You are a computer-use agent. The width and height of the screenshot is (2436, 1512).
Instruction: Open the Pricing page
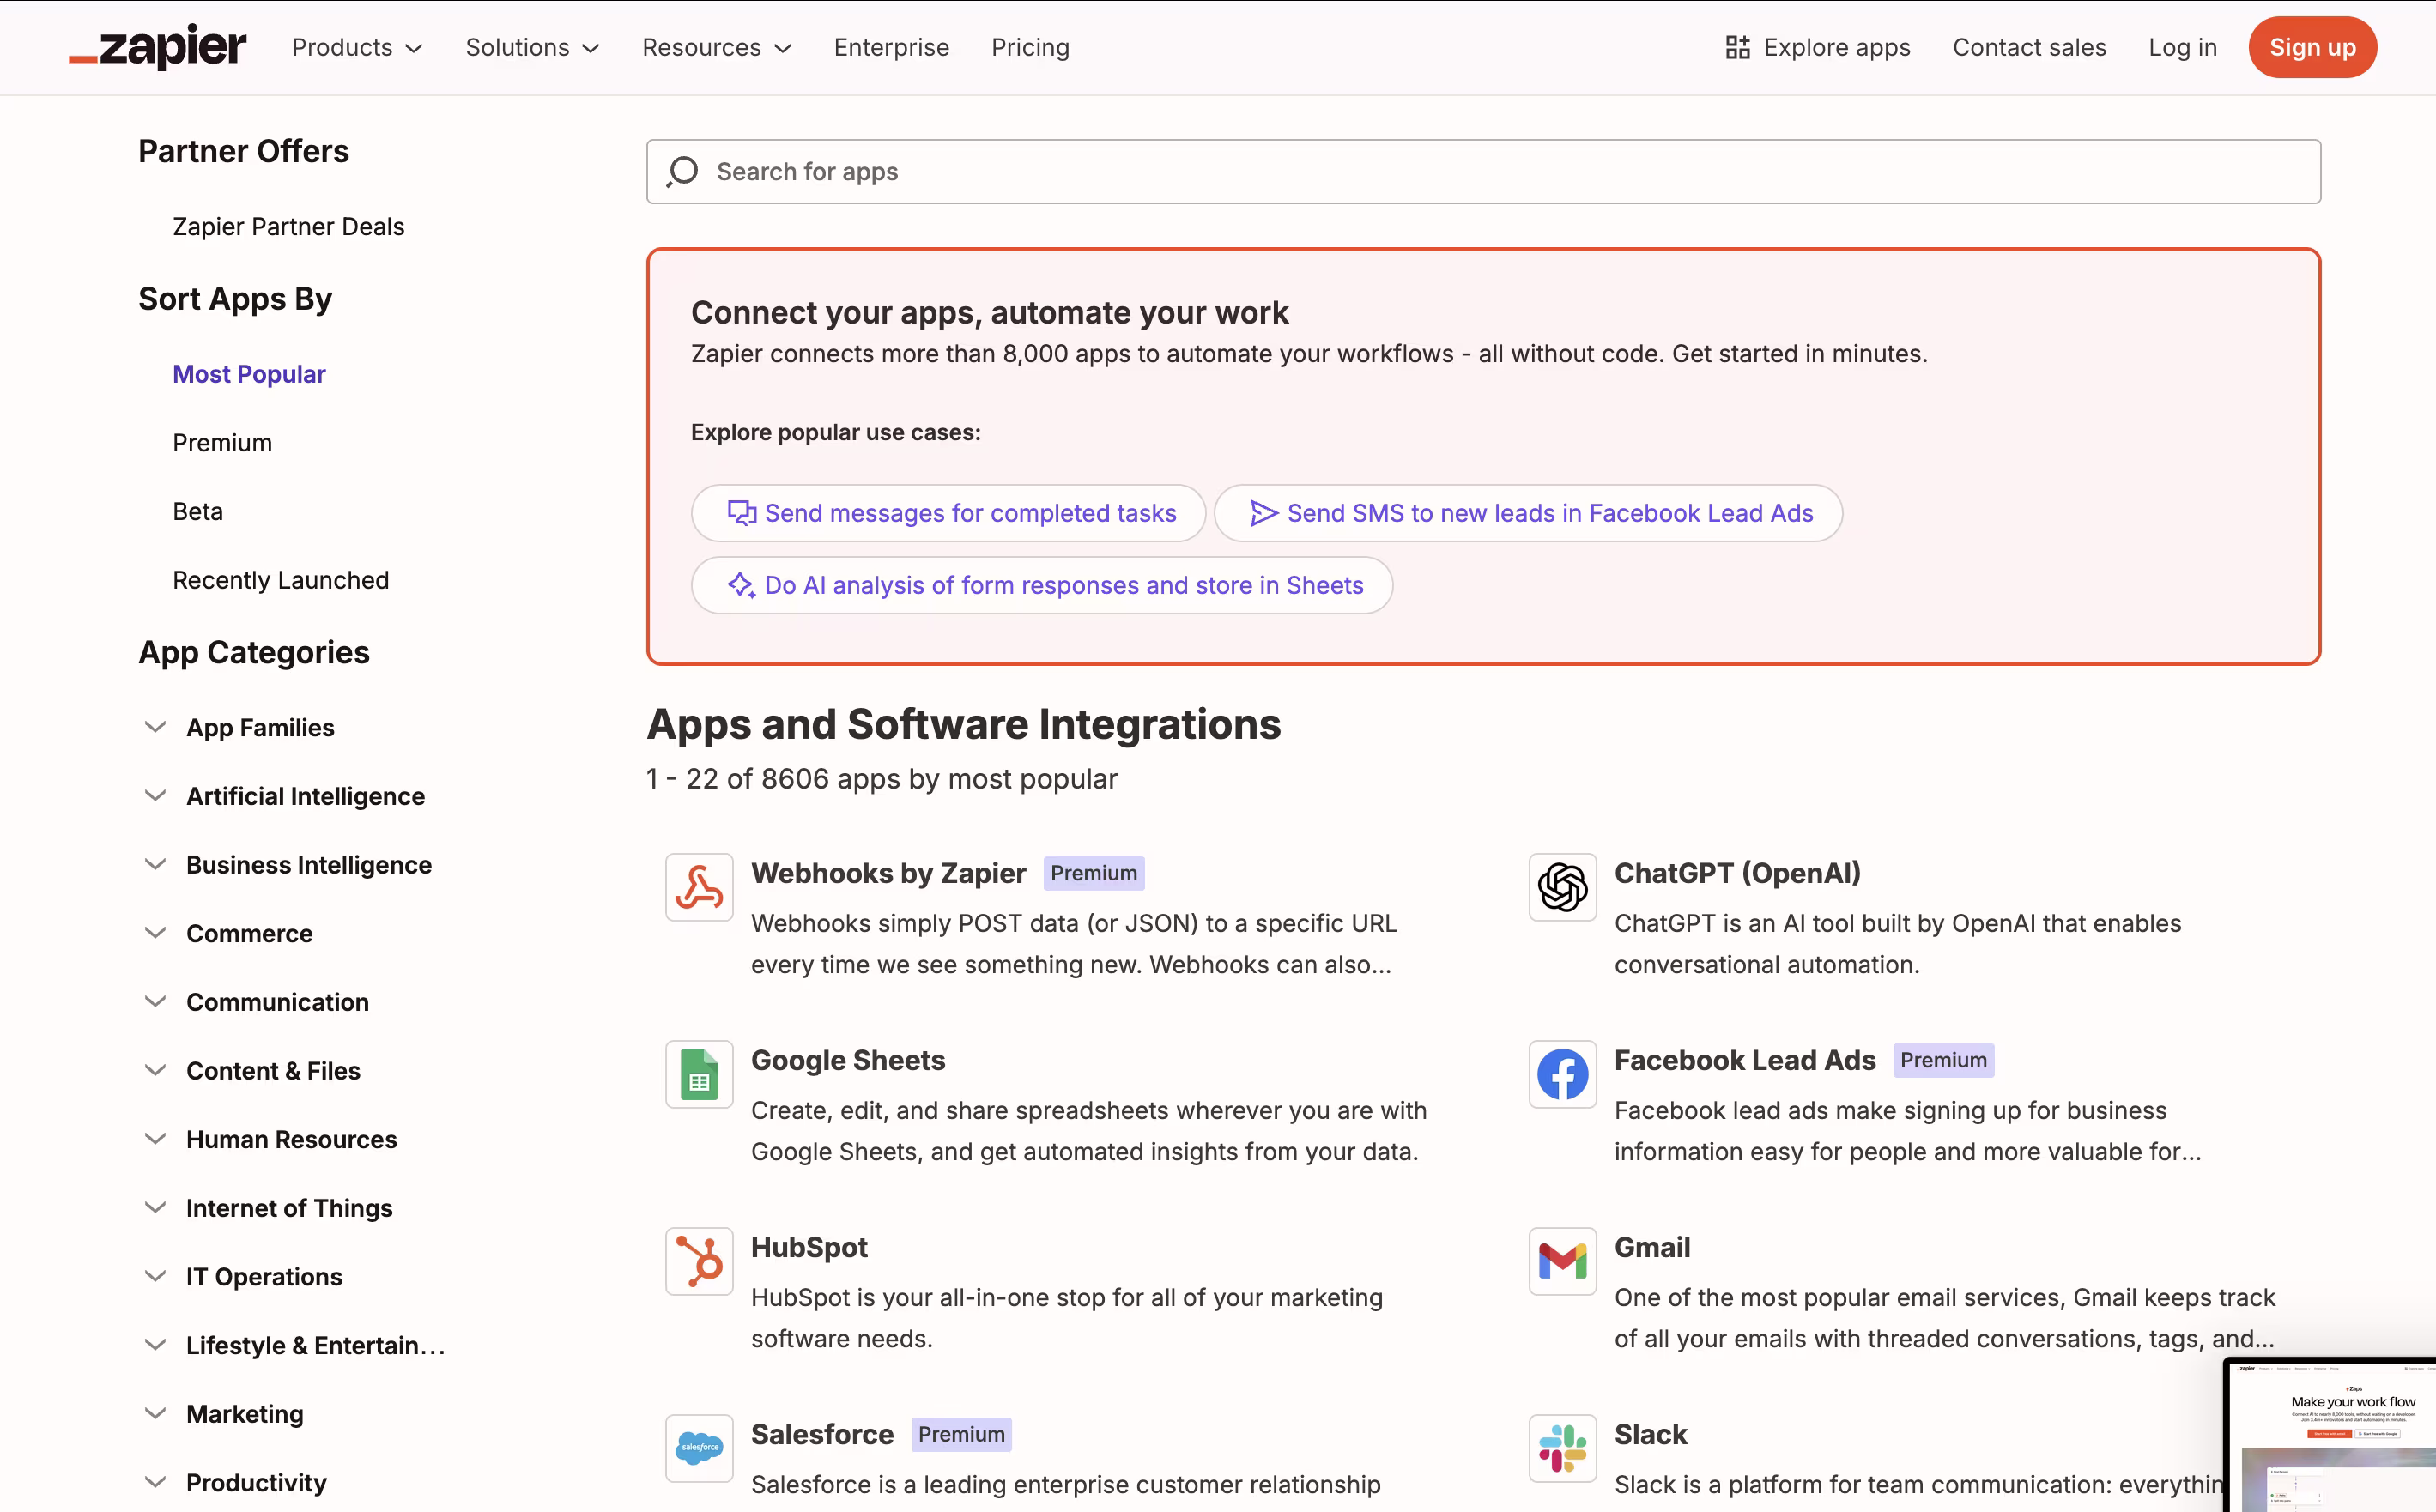point(1030,47)
